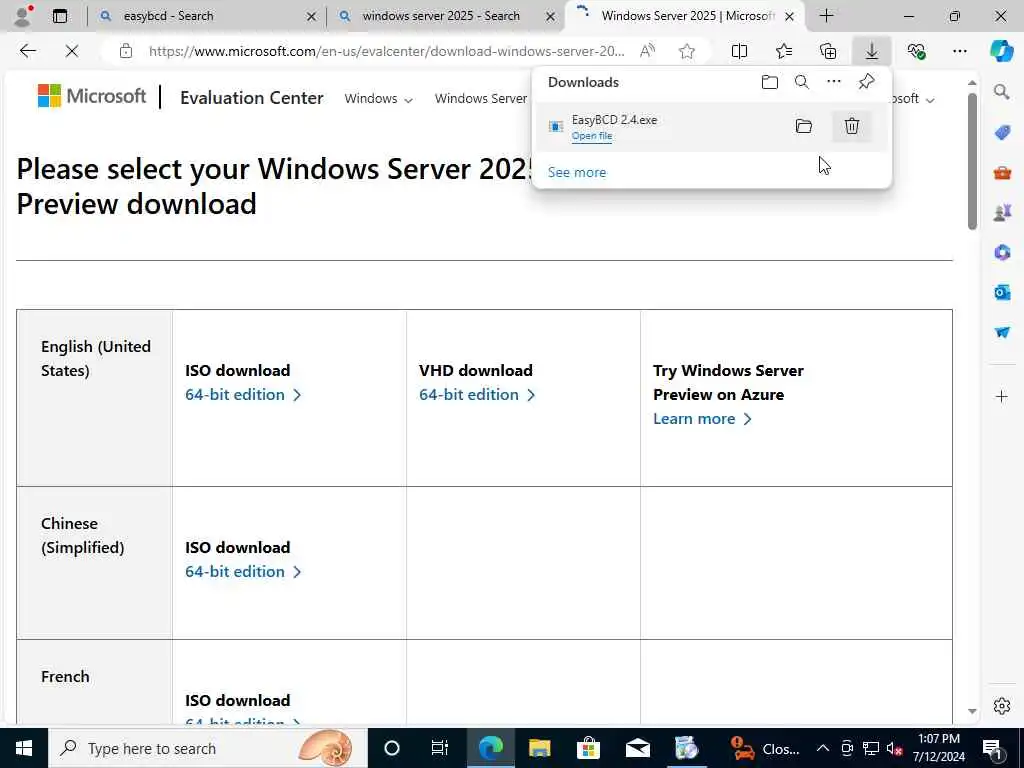Open the Edge profile icon
The image size is (1024, 768).
(x=23, y=16)
